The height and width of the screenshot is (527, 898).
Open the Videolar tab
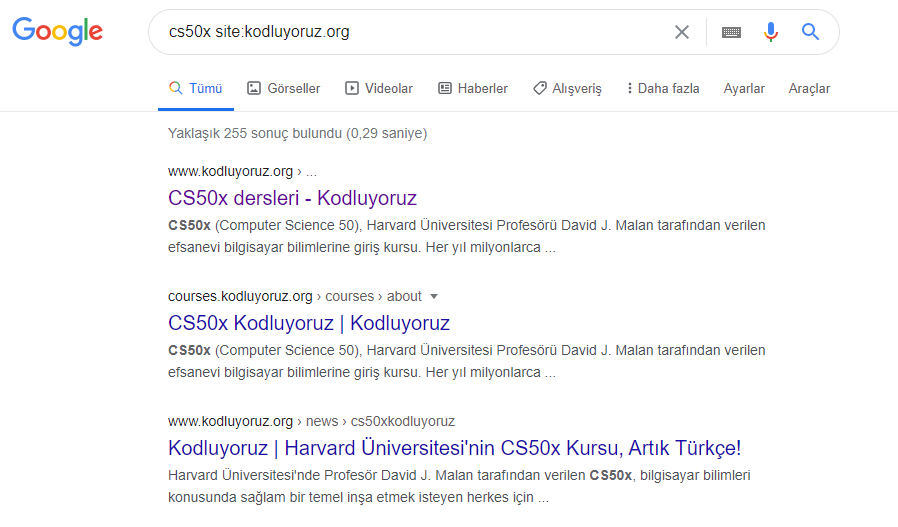pyautogui.click(x=379, y=89)
